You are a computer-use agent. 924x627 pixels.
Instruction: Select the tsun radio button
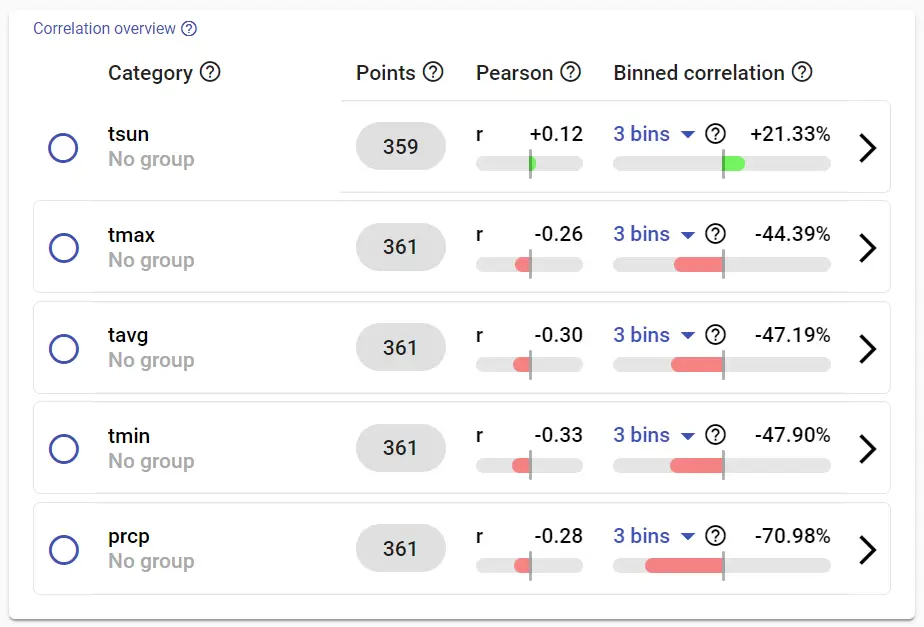click(63, 147)
